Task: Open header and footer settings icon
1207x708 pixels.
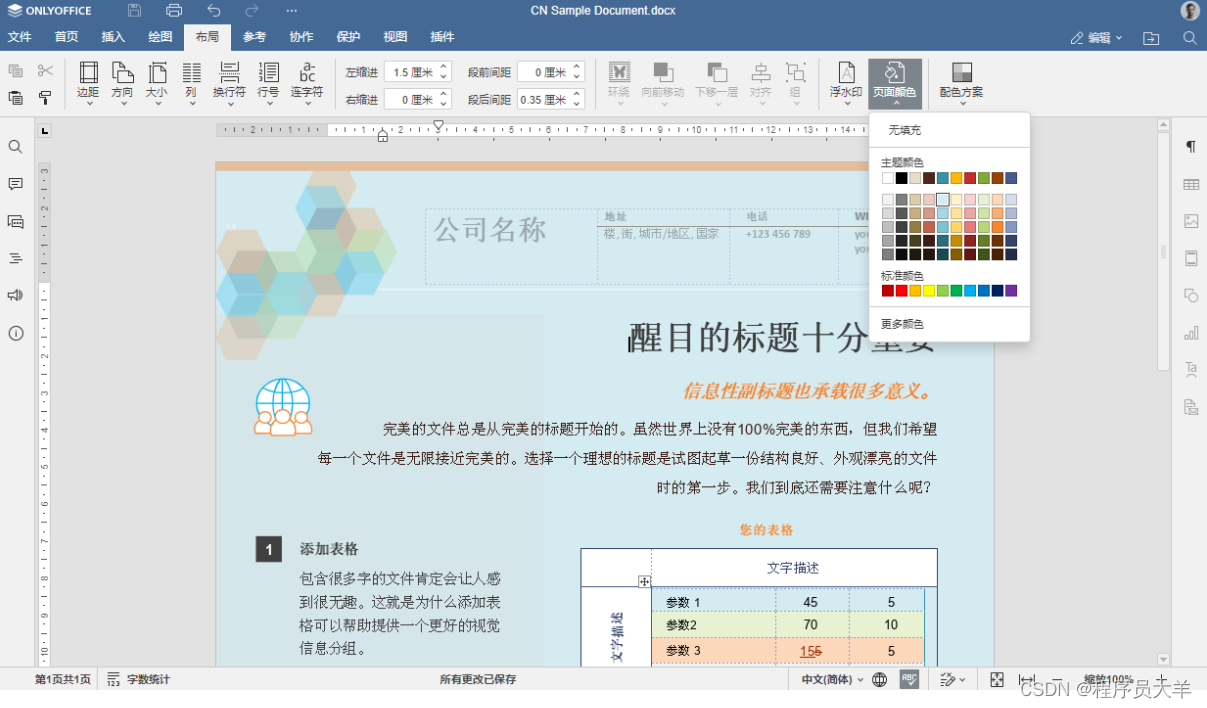Action: [1191, 258]
